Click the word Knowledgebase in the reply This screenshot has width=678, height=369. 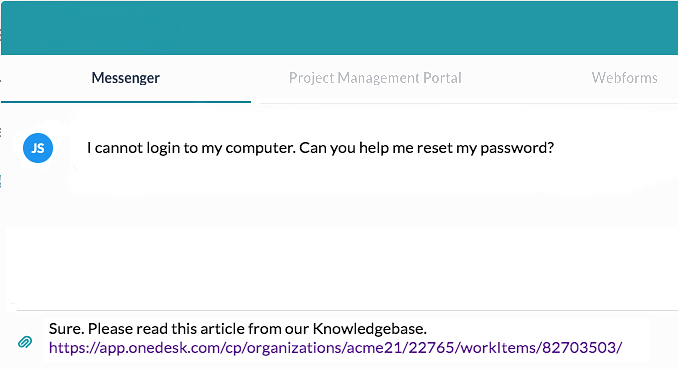click(x=370, y=329)
